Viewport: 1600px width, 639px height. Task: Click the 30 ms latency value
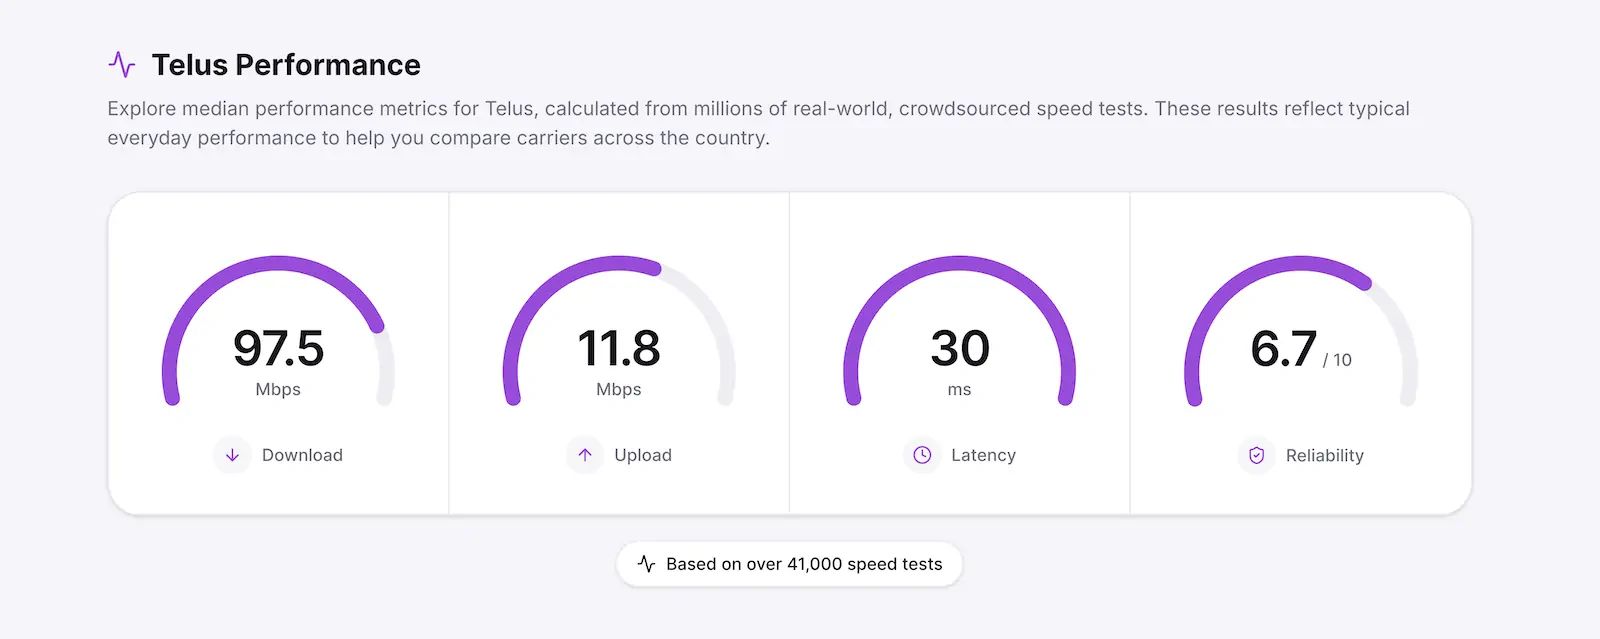tap(960, 361)
